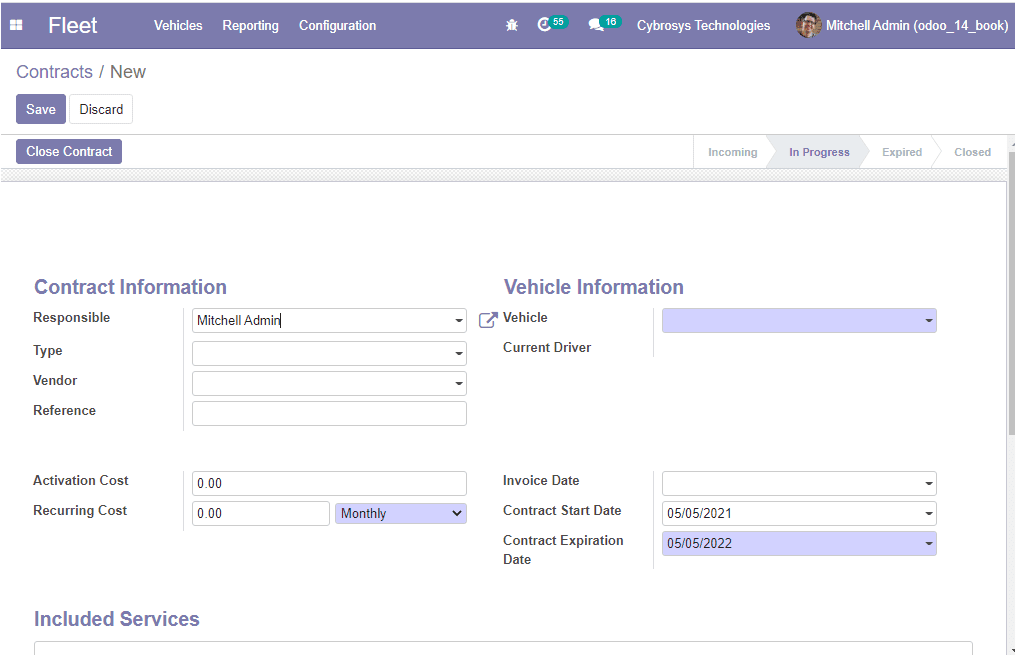Click the Close Contract button
This screenshot has height=656, width=1016.
click(x=69, y=151)
